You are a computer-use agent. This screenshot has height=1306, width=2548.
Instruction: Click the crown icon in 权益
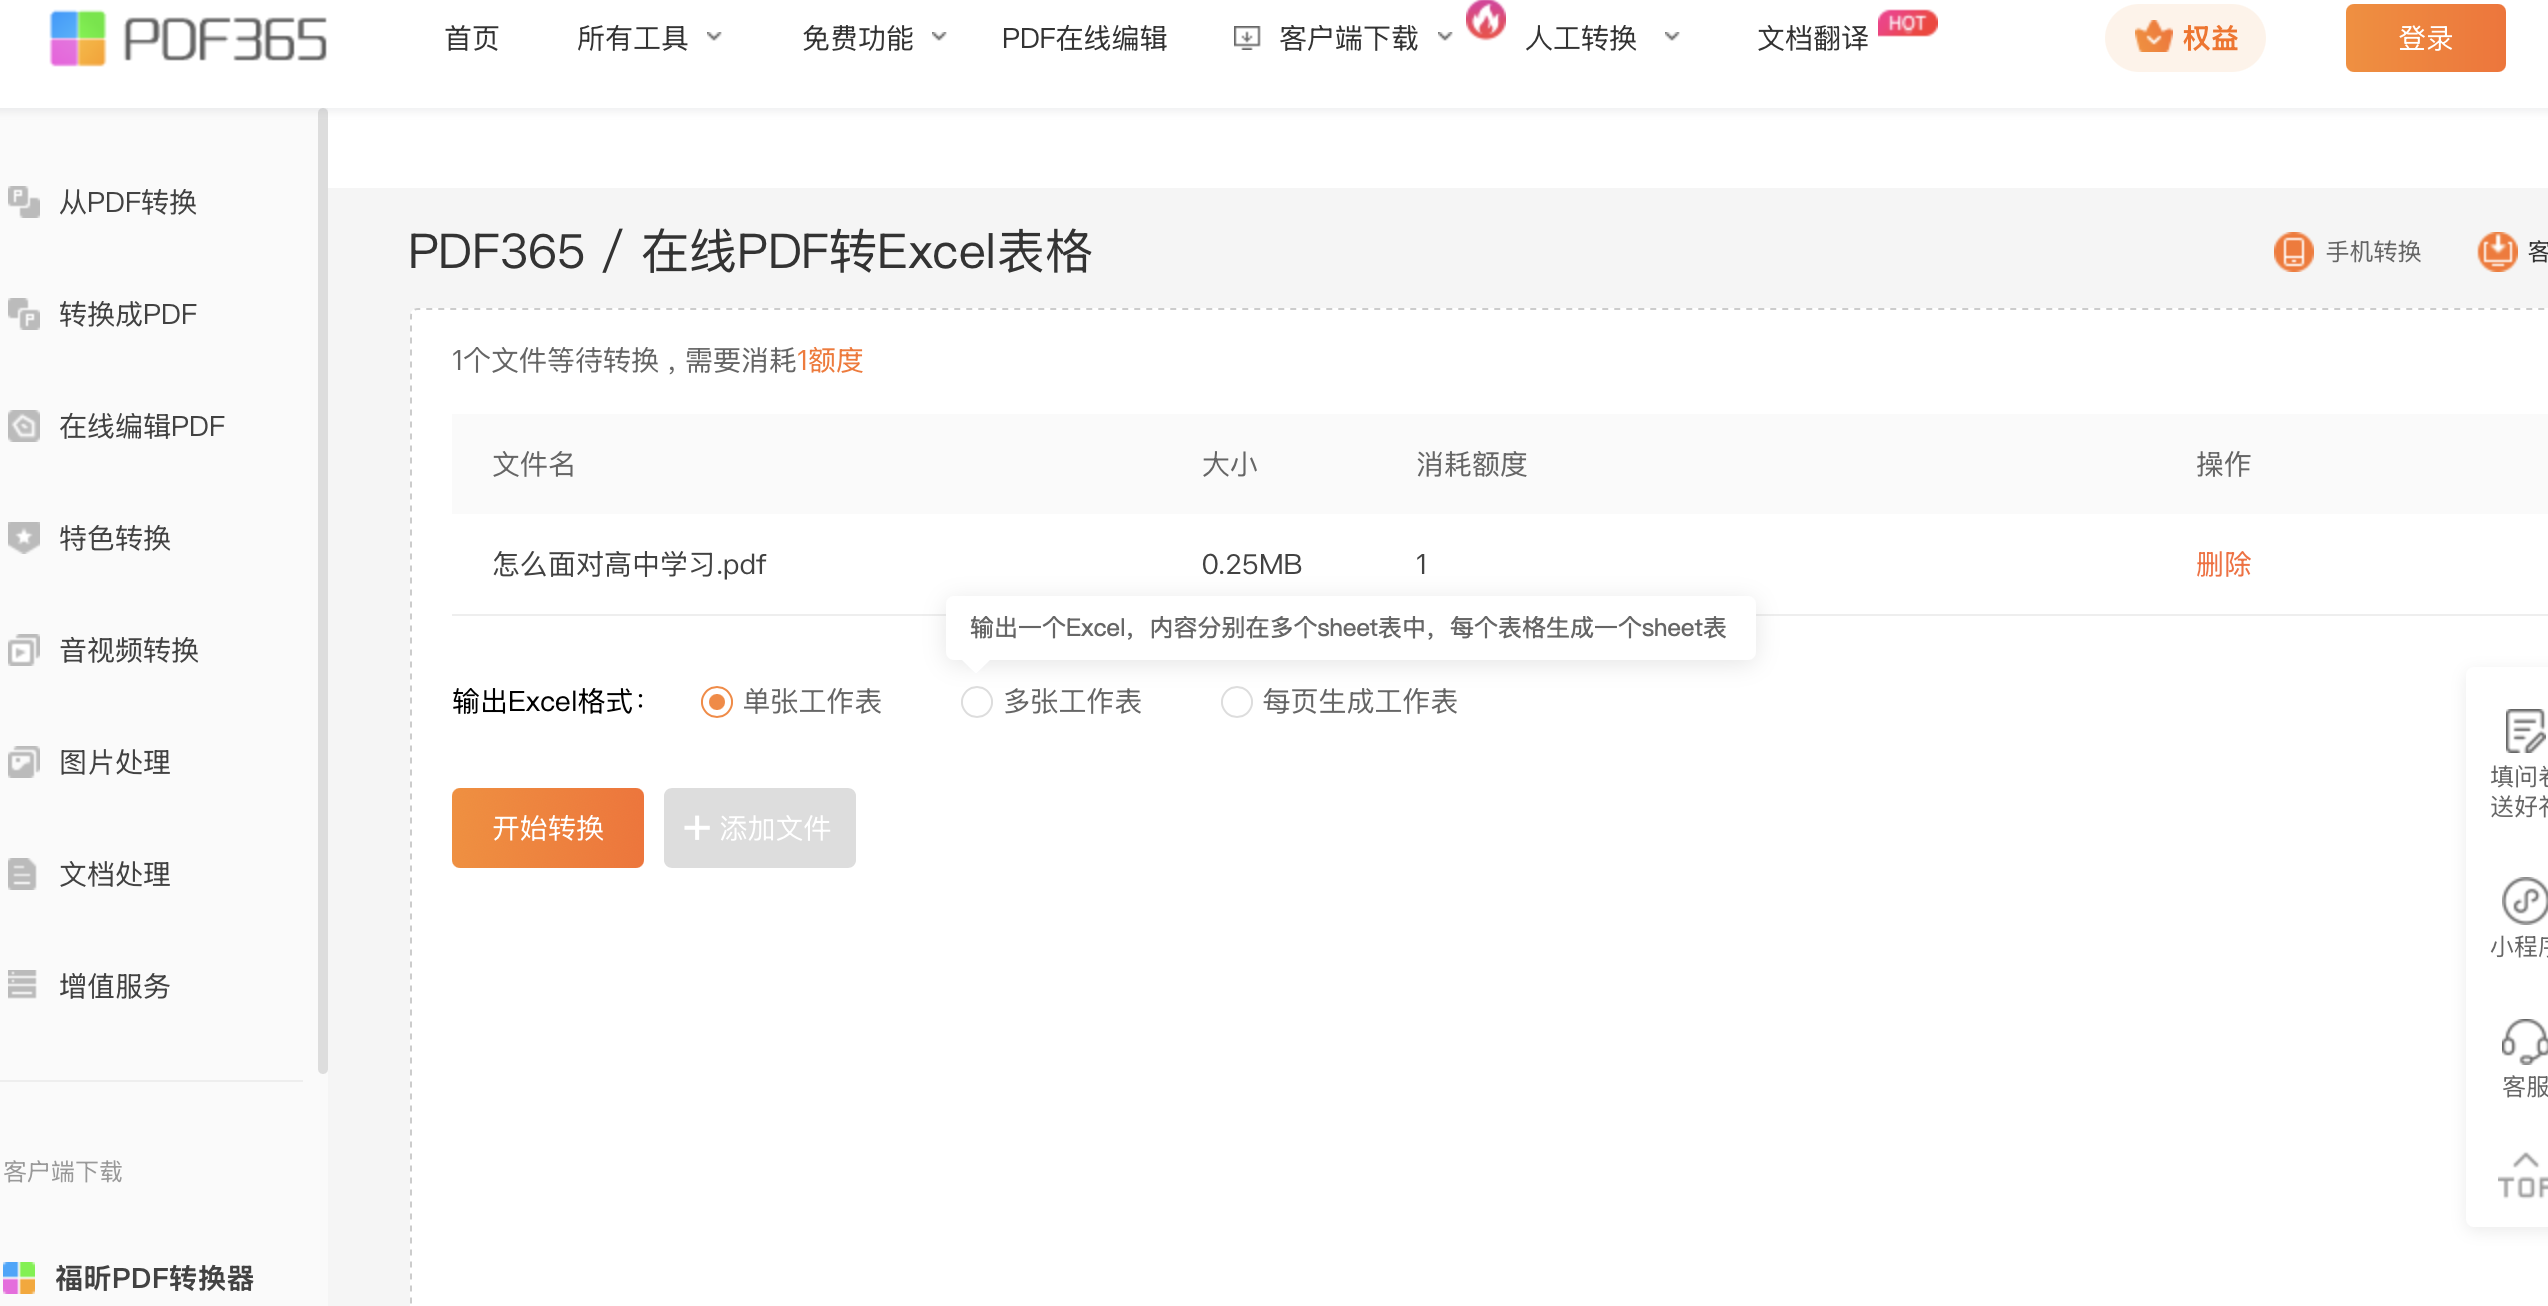click(x=2153, y=38)
